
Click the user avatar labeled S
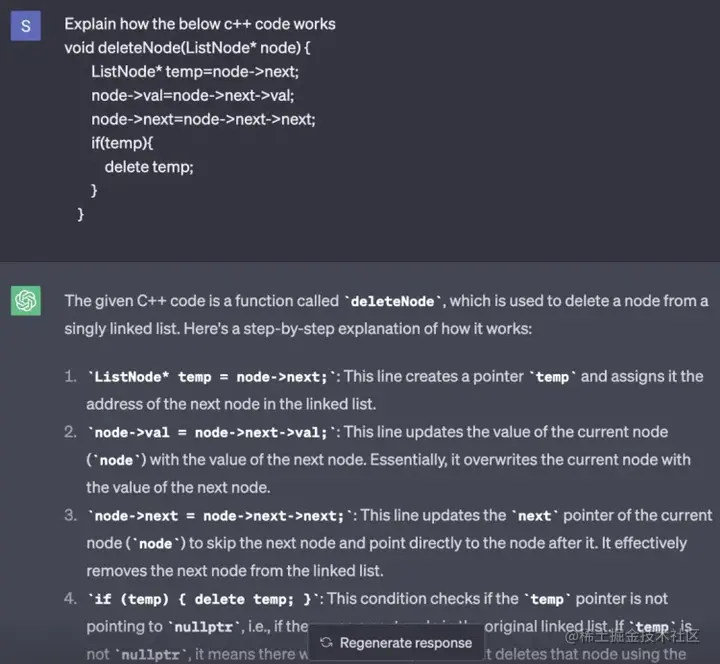(26, 26)
